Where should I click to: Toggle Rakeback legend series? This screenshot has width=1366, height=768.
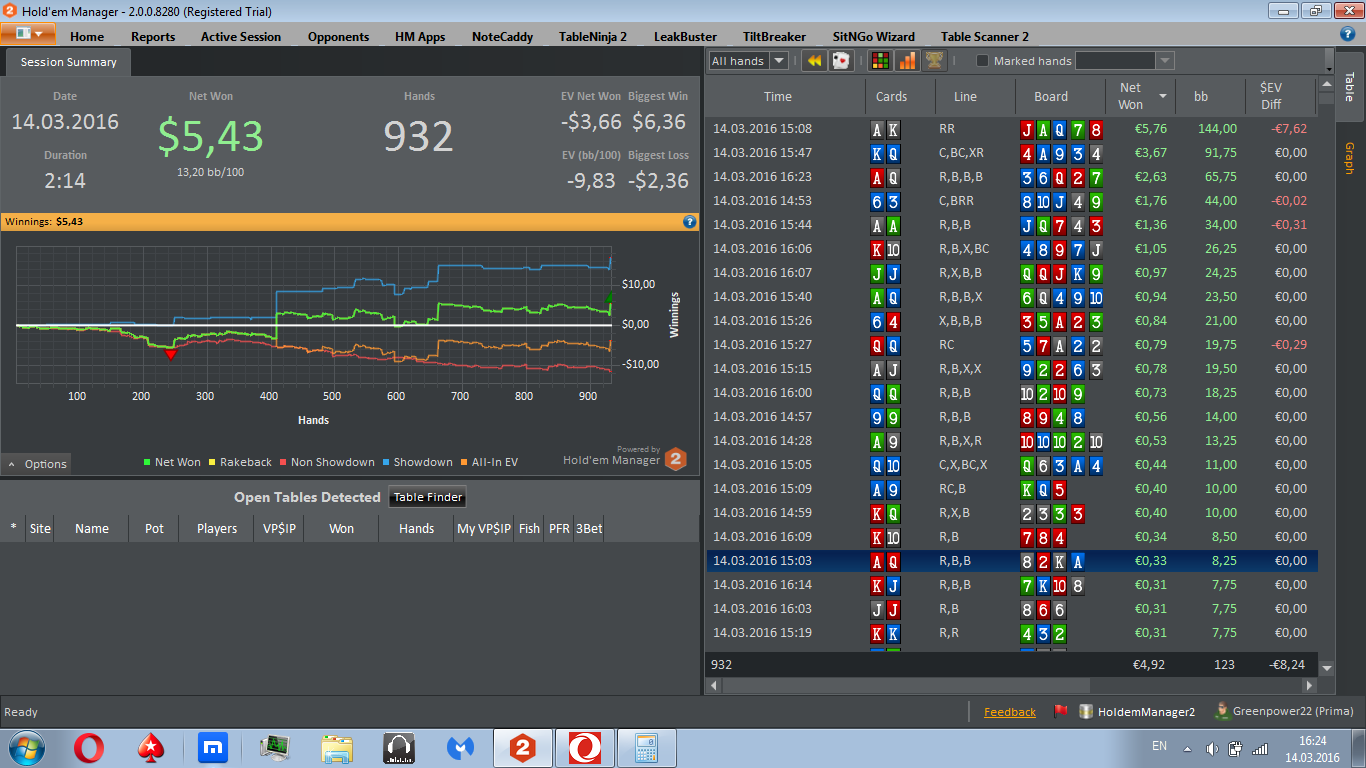240,462
